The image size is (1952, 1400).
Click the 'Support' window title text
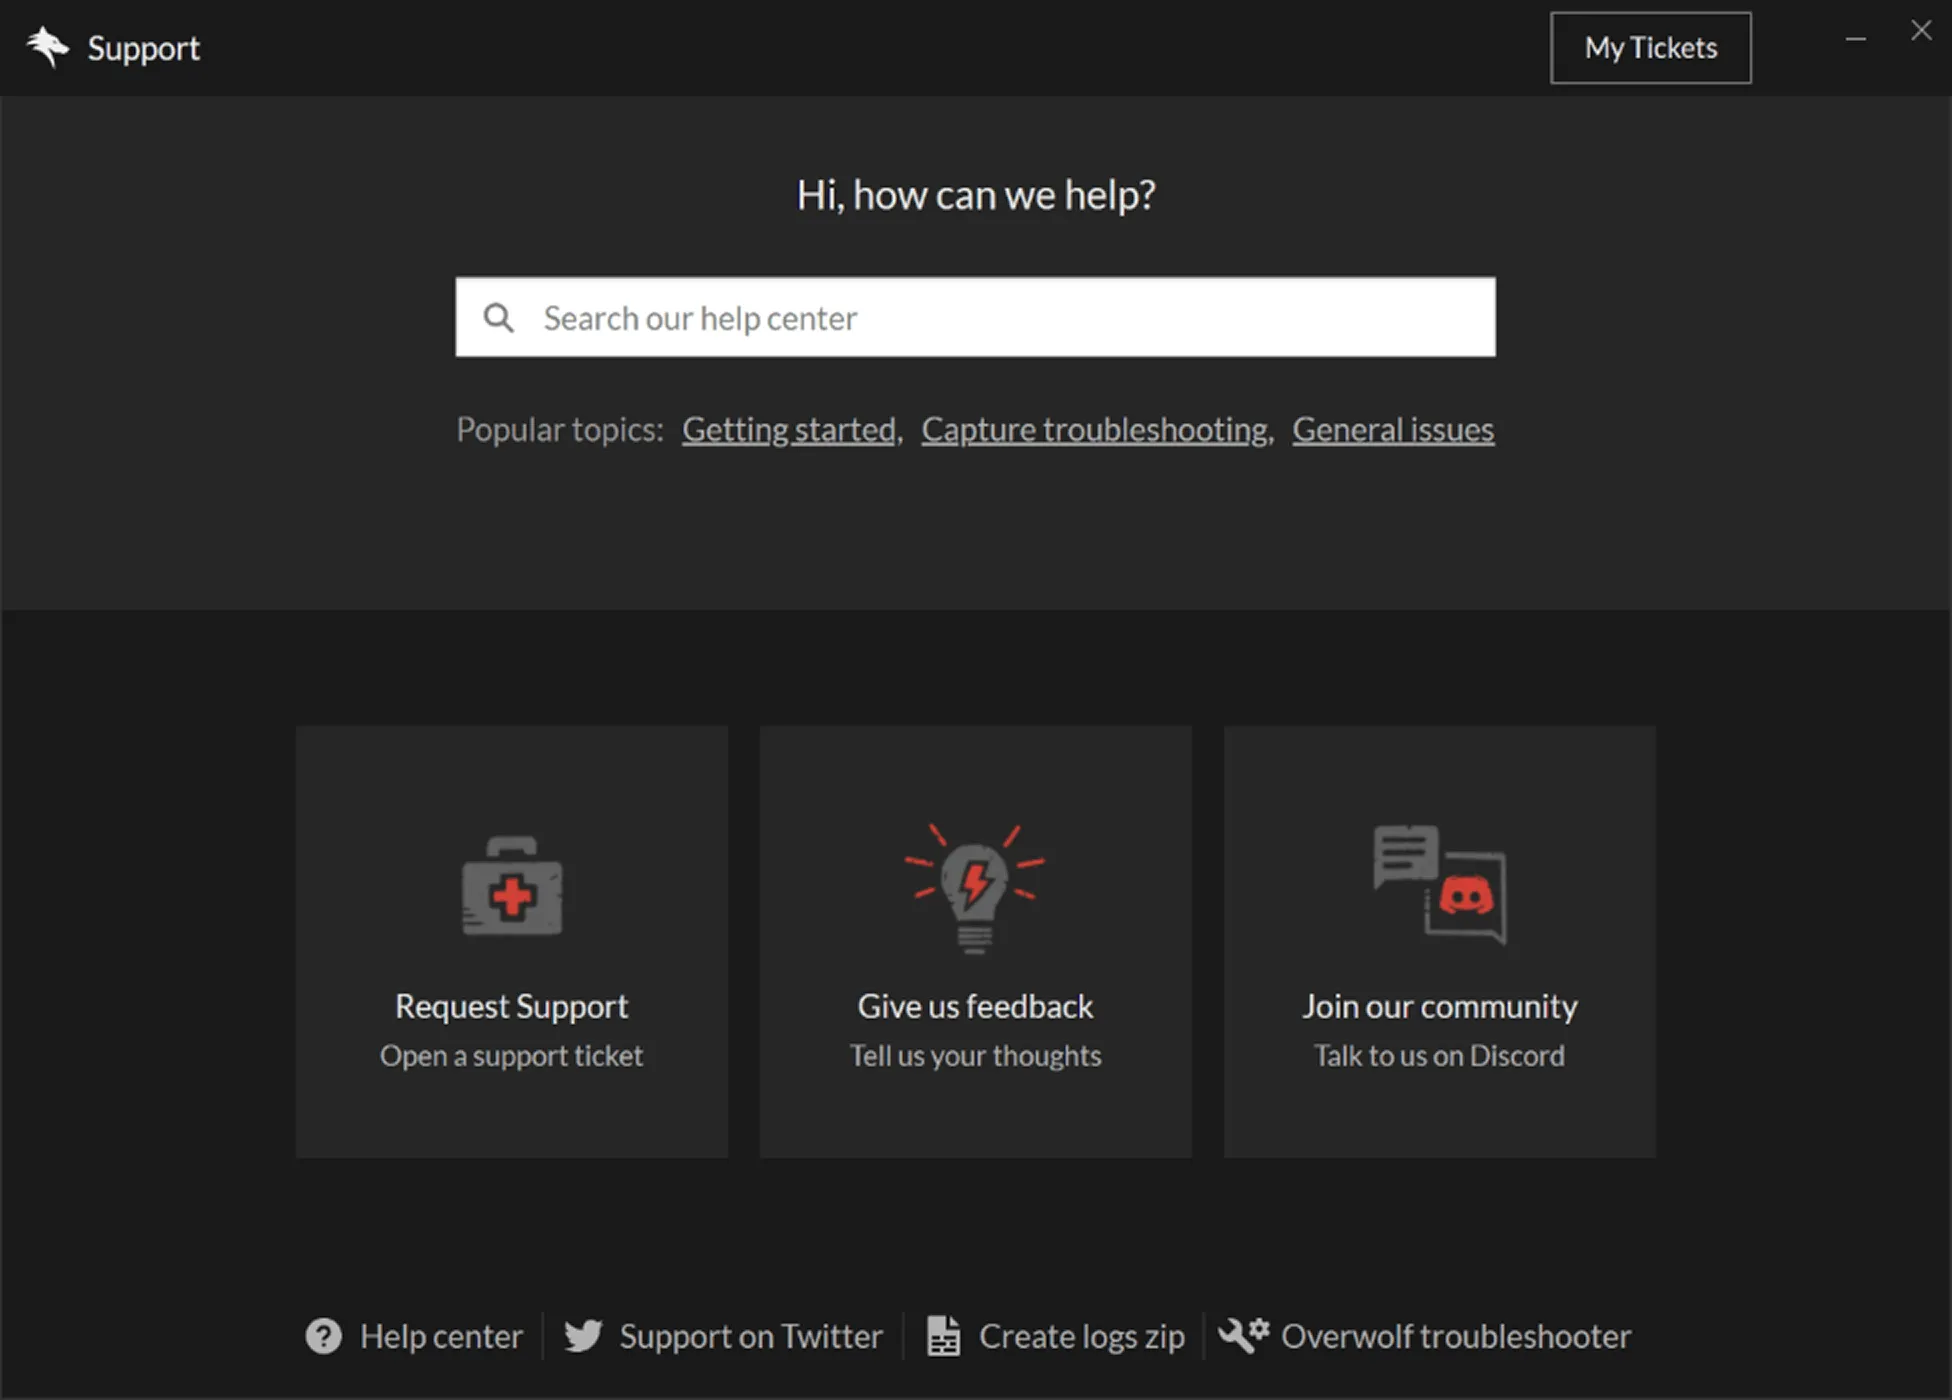[144, 49]
